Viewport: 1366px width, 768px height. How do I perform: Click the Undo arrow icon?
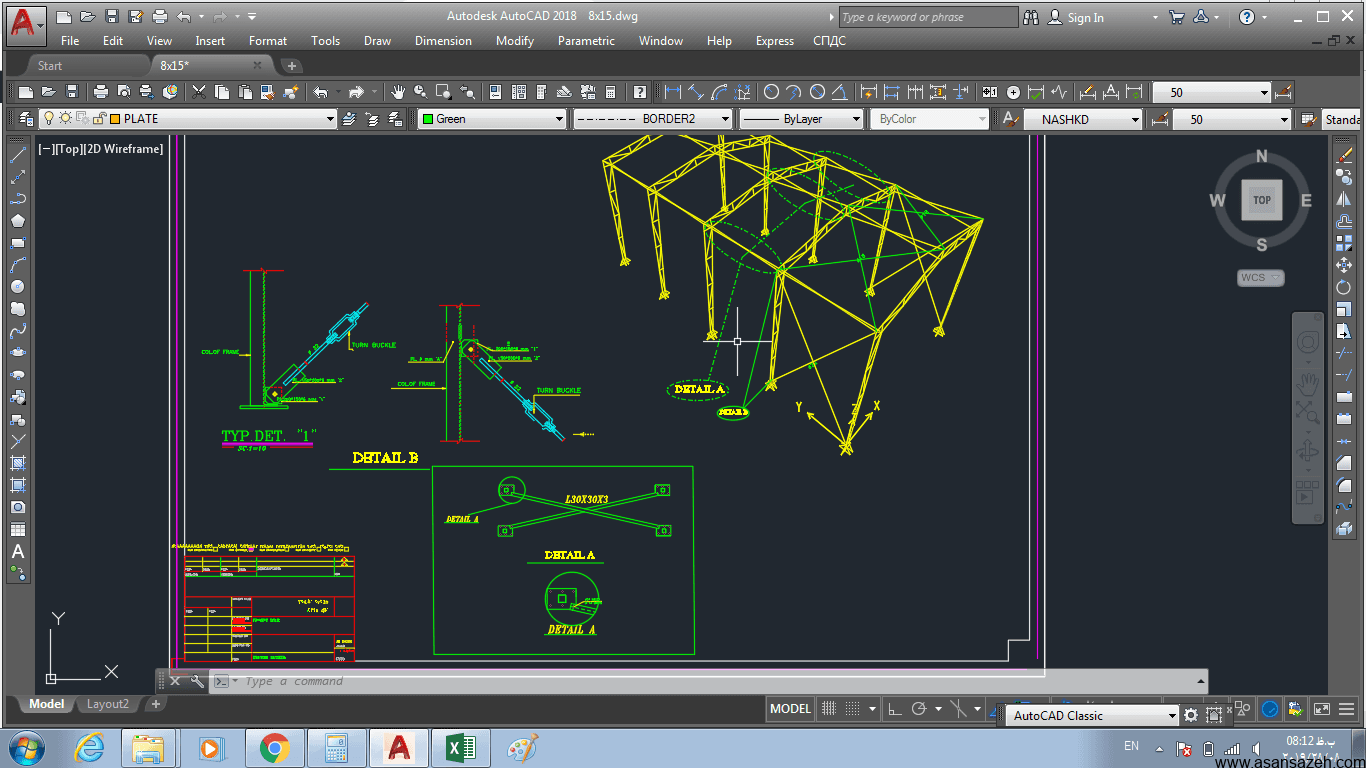(321, 92)
